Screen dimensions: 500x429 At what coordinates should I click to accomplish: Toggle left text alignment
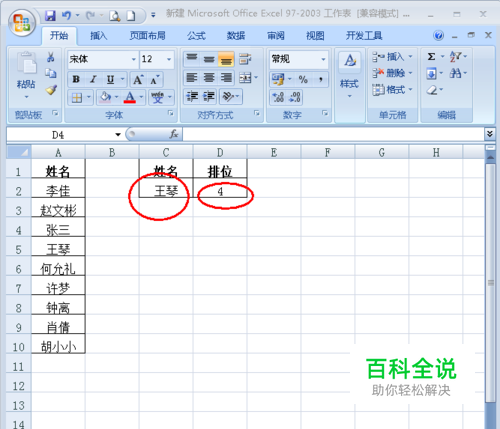pos(192,78)
